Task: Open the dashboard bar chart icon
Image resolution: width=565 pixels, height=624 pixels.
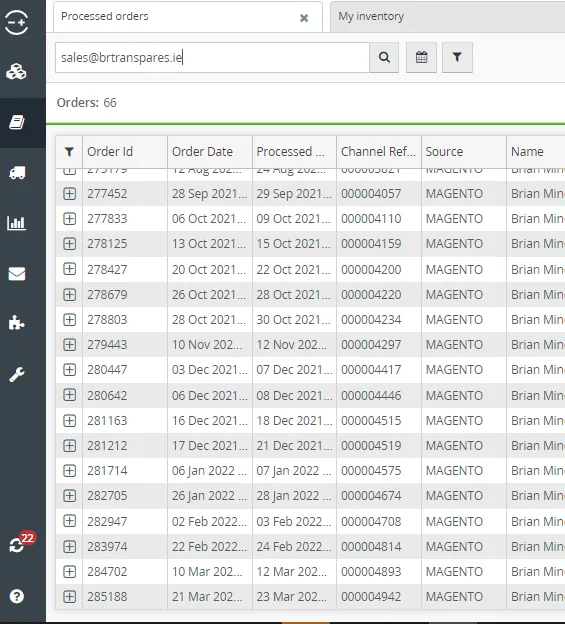Action: click(17, 223)
